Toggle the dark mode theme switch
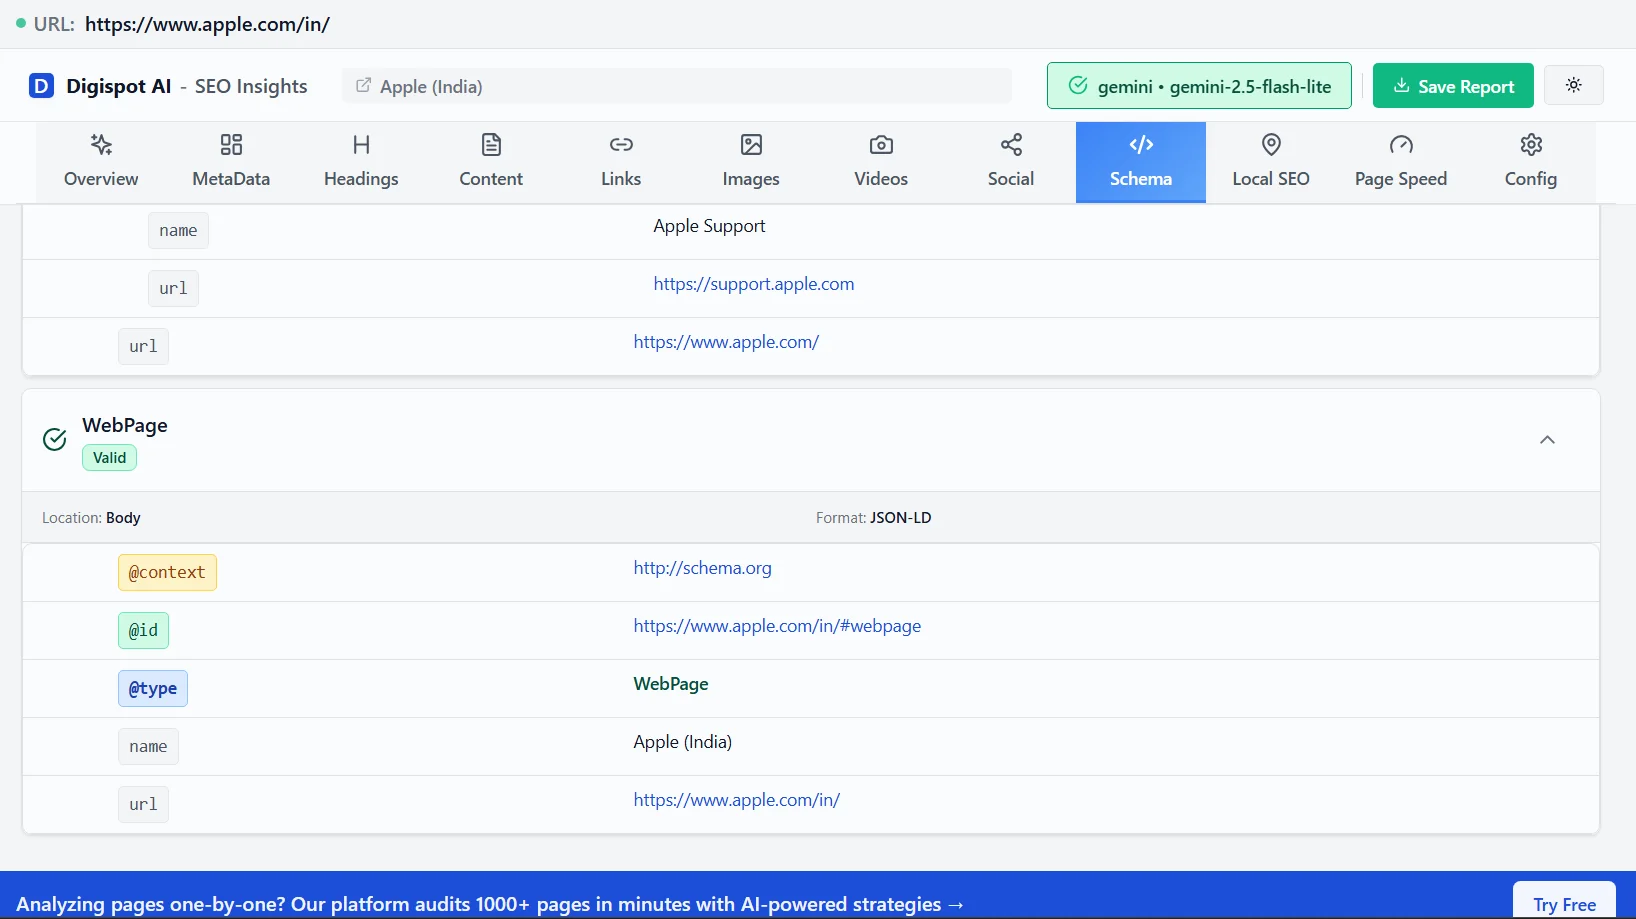This screenshot has height=919, width=1636. click(x=1574, y=85)
